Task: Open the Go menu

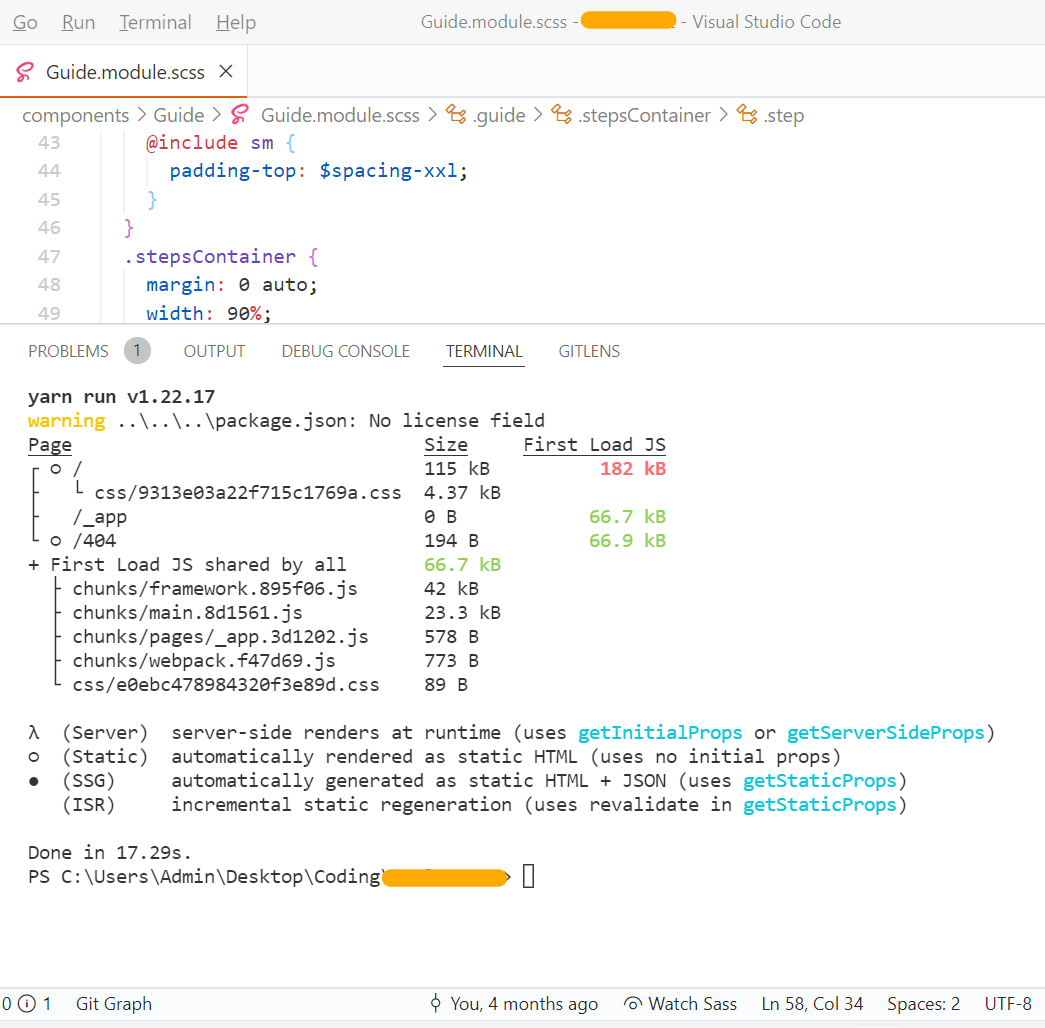Action: [x=25, y=22]
